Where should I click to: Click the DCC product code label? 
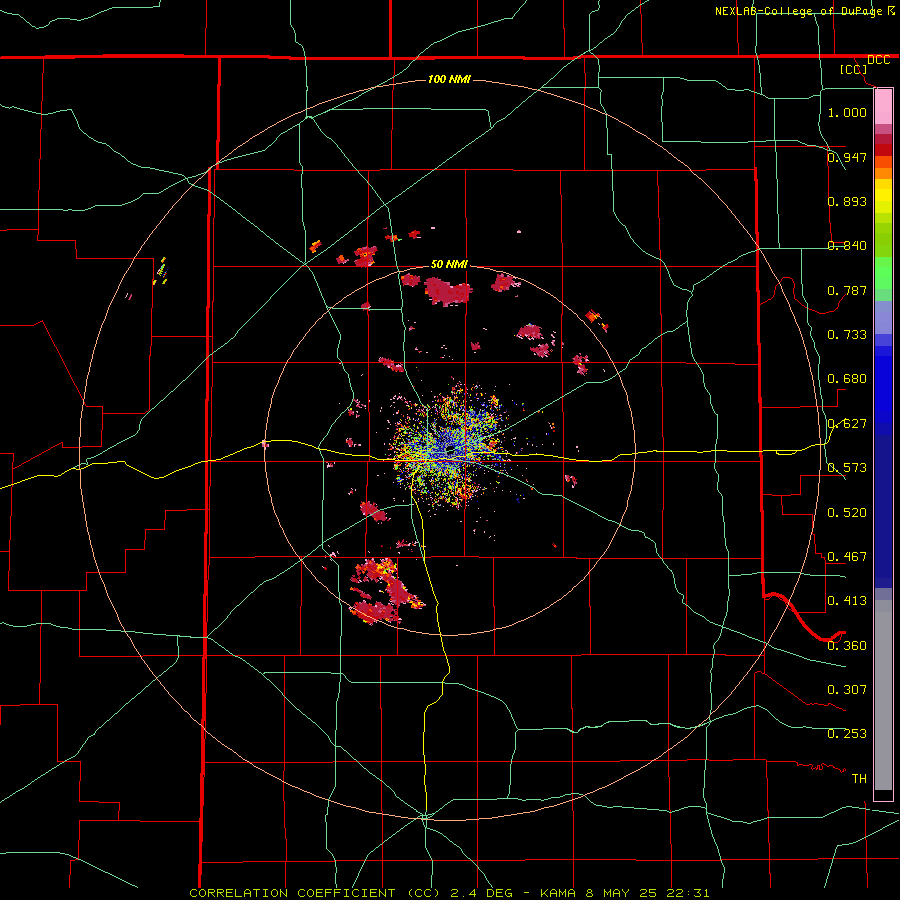[878, 60]
